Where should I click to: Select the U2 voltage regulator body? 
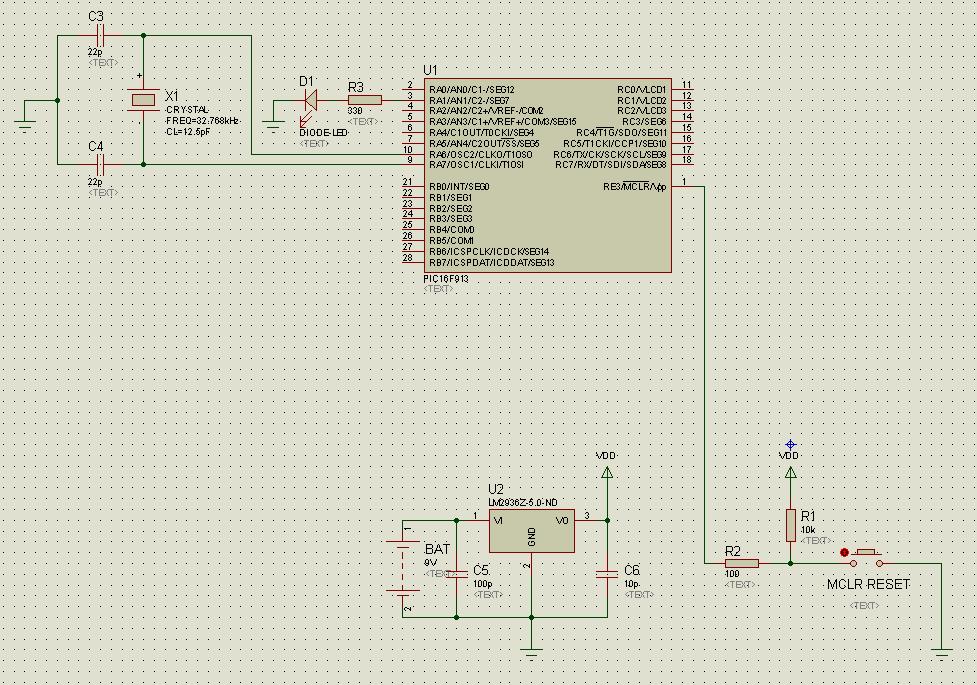531,532
